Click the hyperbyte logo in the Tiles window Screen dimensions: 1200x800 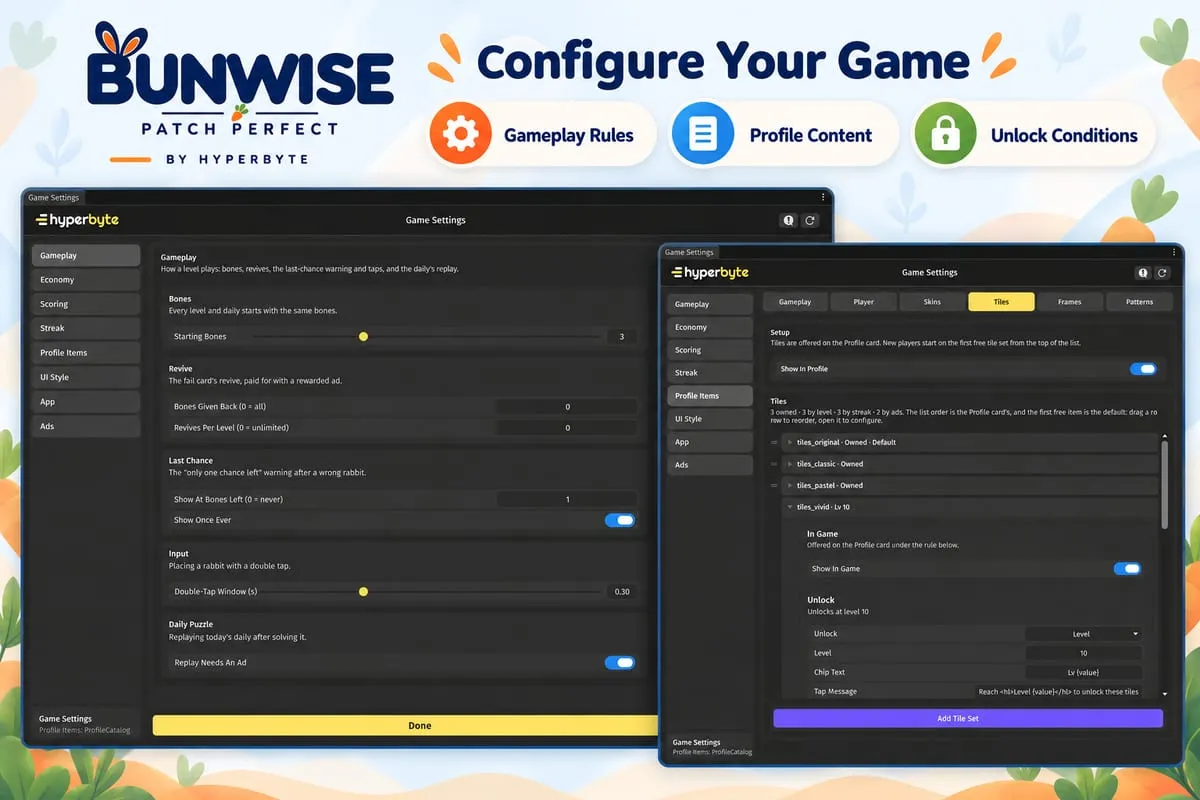(x=710, y=272)
